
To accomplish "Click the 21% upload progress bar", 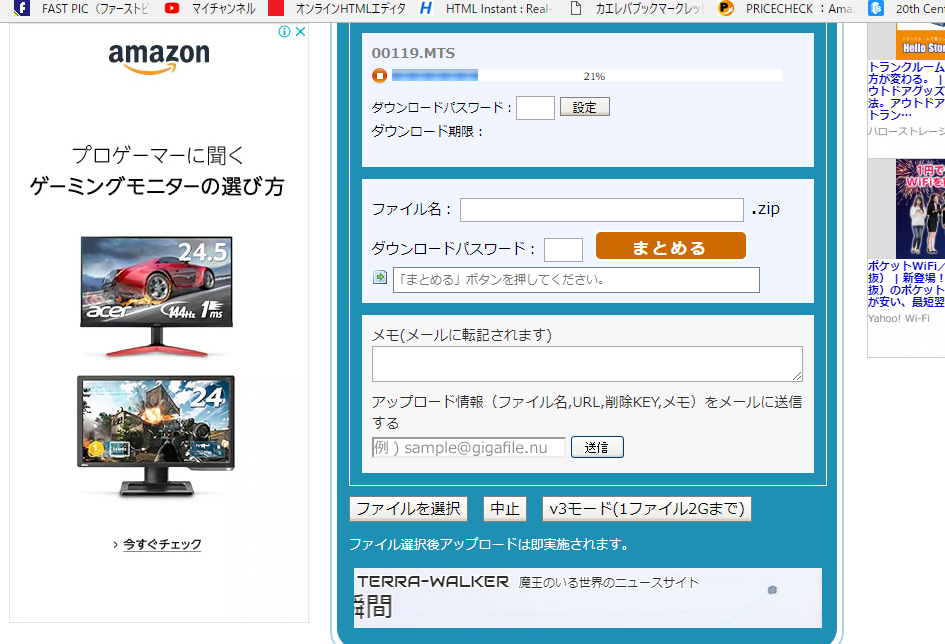I will [x=587, y=75].
